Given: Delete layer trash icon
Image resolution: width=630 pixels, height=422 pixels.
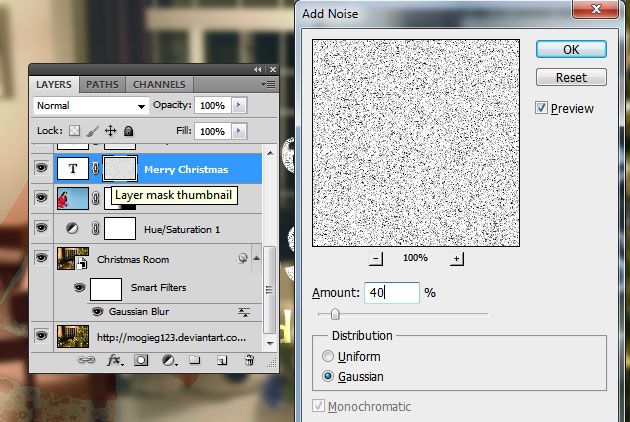Looking at the screenshot, I should click(x=249, y=360).
